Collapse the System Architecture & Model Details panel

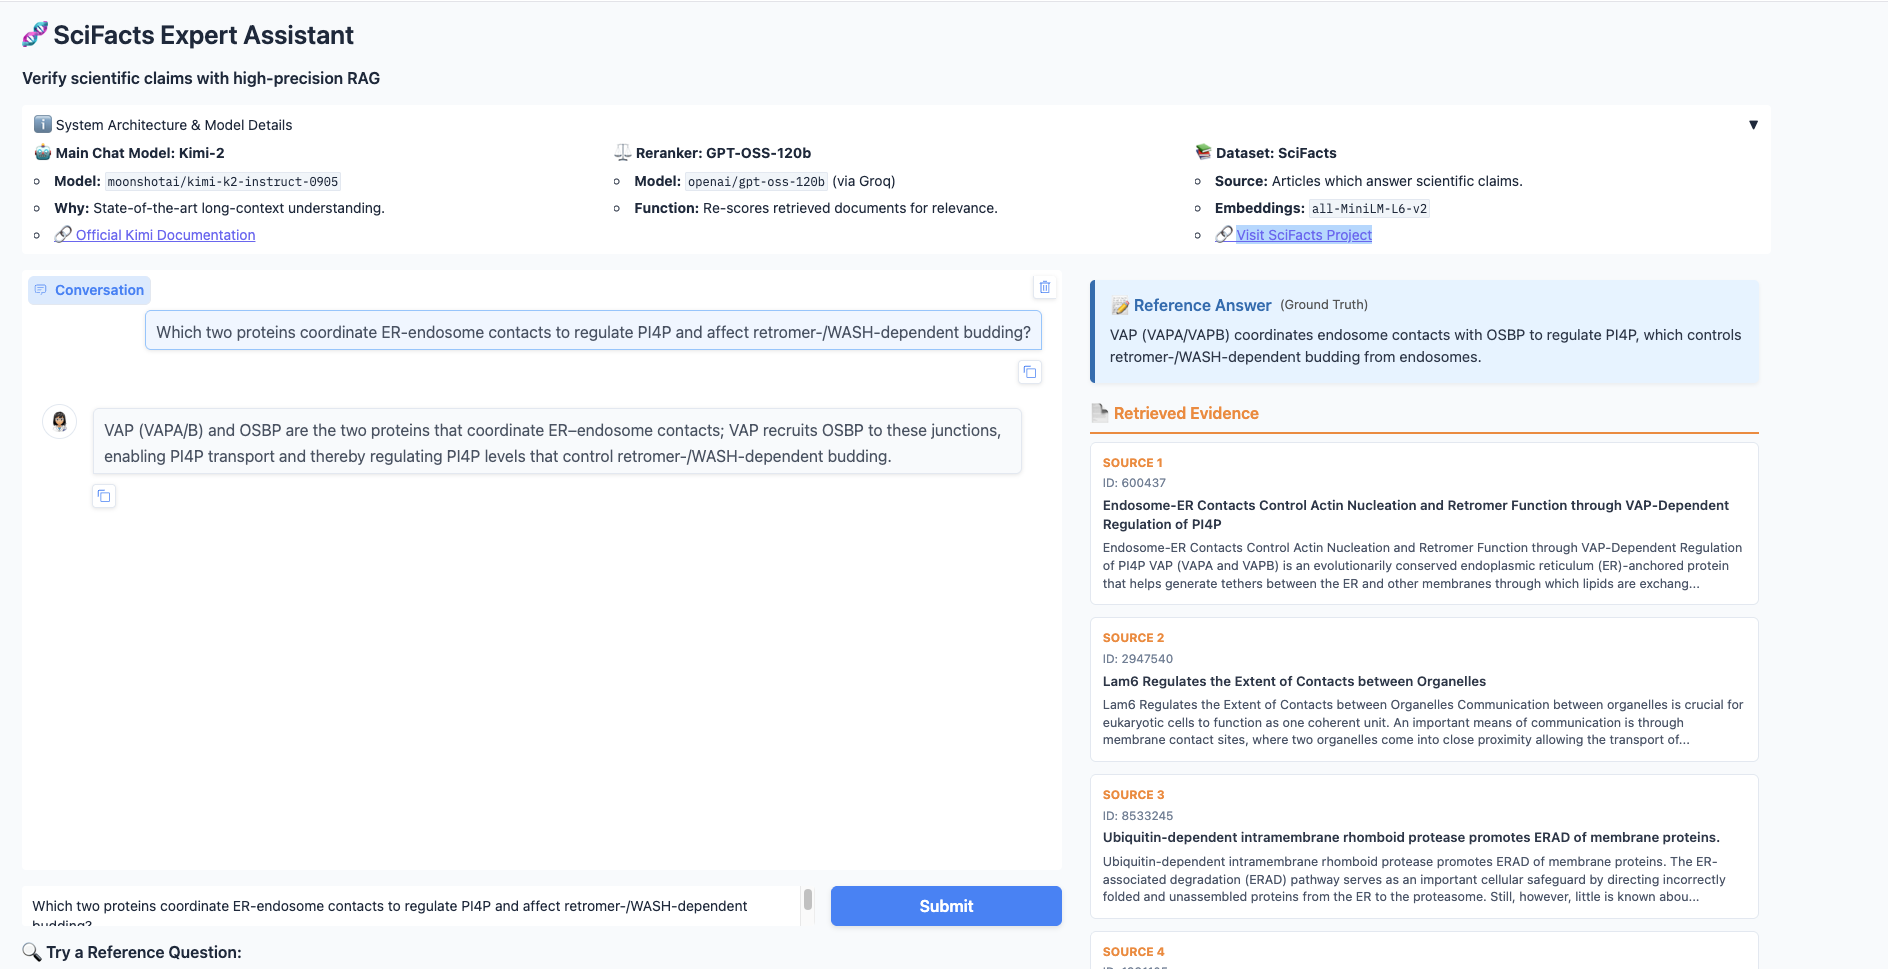tap(1752, 125)
